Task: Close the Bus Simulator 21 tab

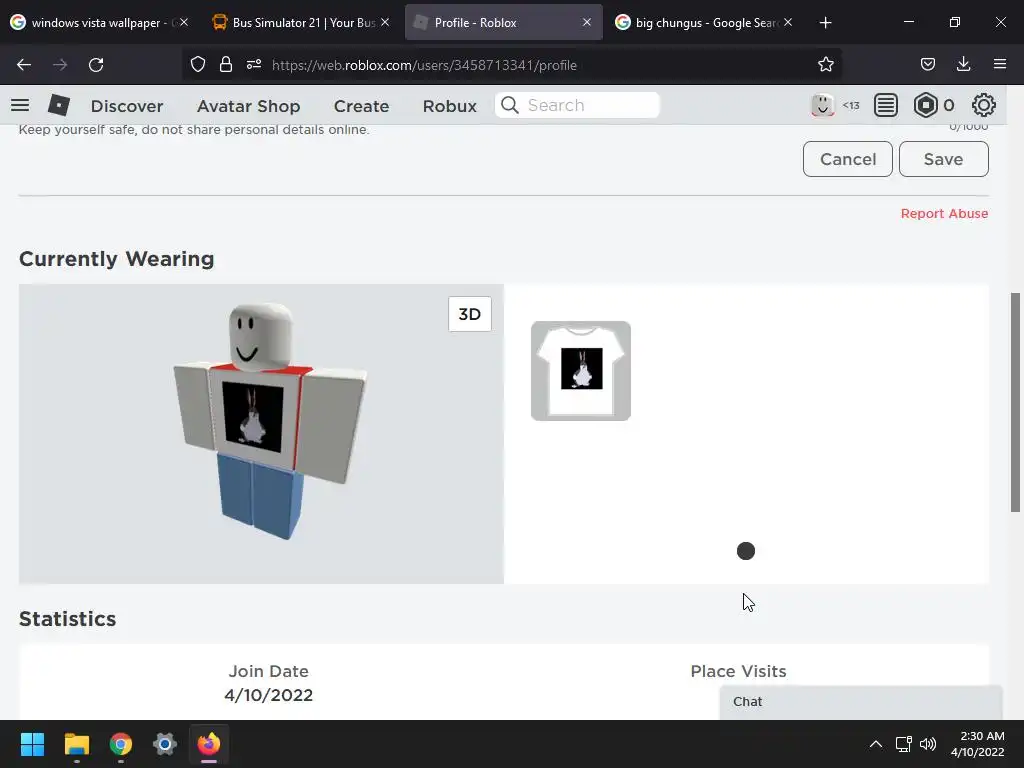Action: coord(385,22)
